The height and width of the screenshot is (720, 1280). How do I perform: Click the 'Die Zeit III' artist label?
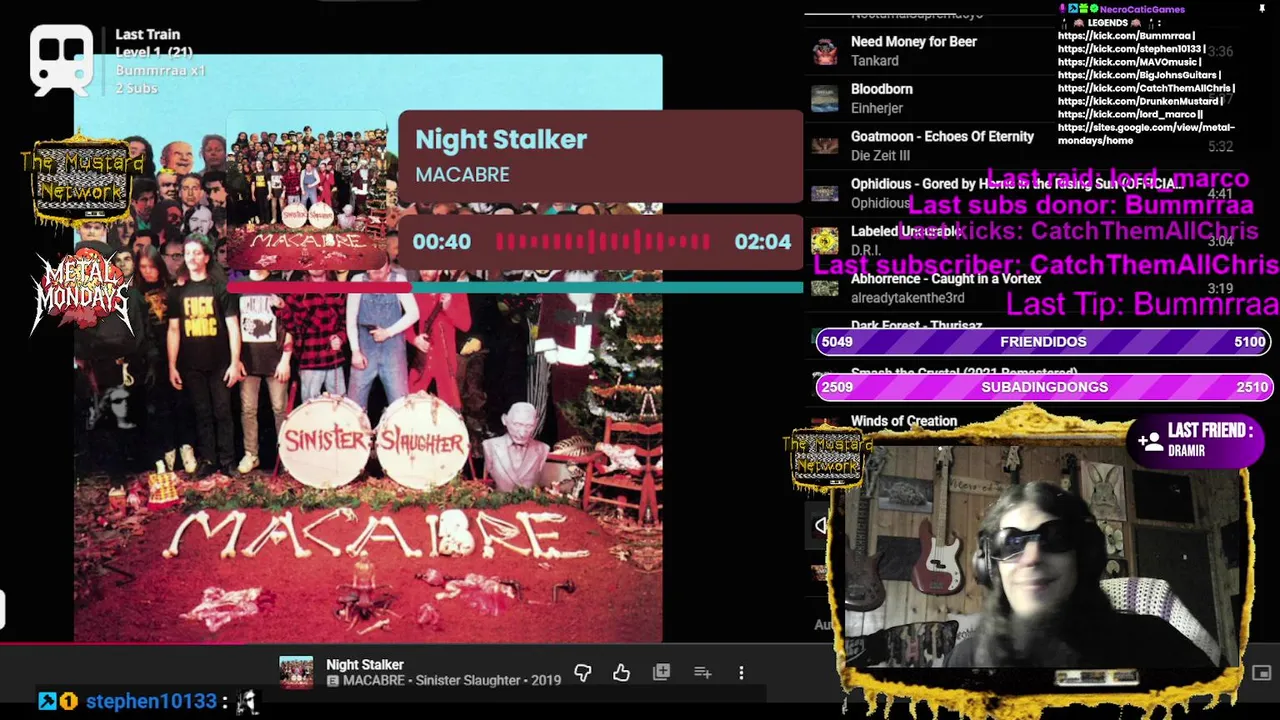click(x=880, y=156)
